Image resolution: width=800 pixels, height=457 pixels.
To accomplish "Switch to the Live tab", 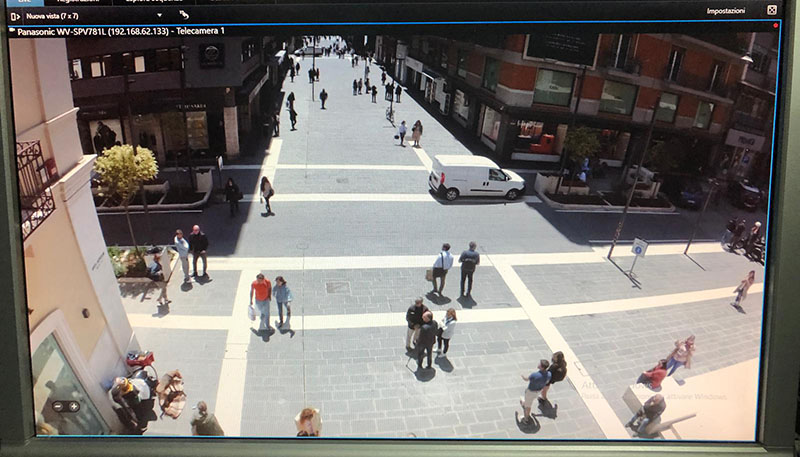I will [22, 2].
